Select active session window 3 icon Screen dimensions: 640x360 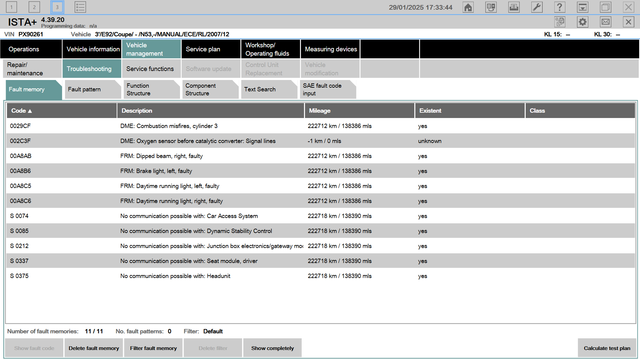[57, 7]
